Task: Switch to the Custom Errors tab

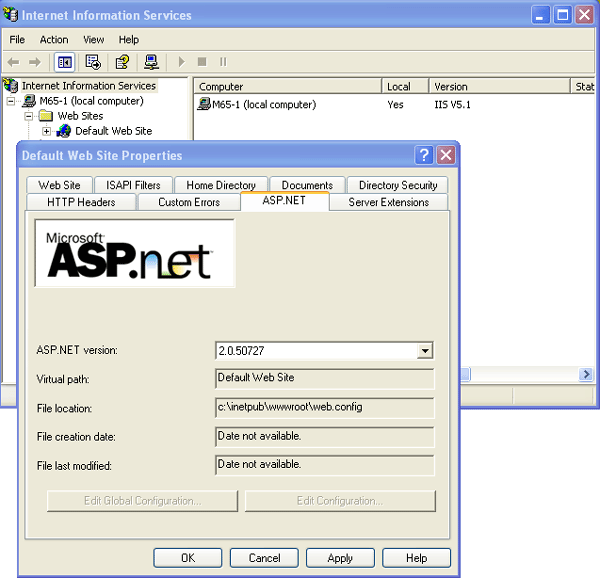Action: 189,202
